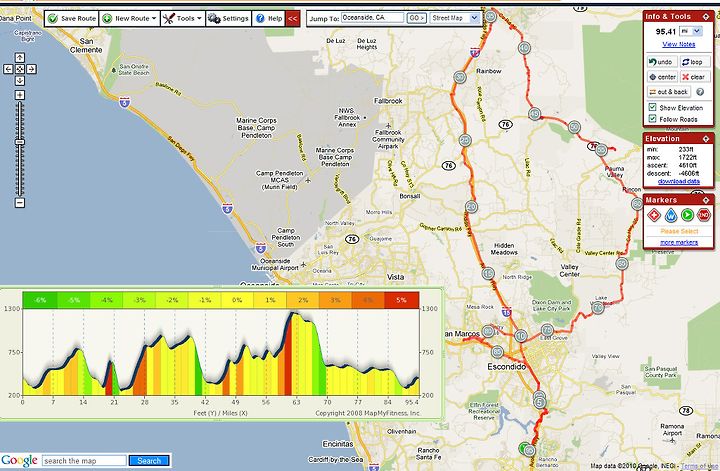Open the Help menu
This screenshot has height=471, width=720.
click(269, 18)
